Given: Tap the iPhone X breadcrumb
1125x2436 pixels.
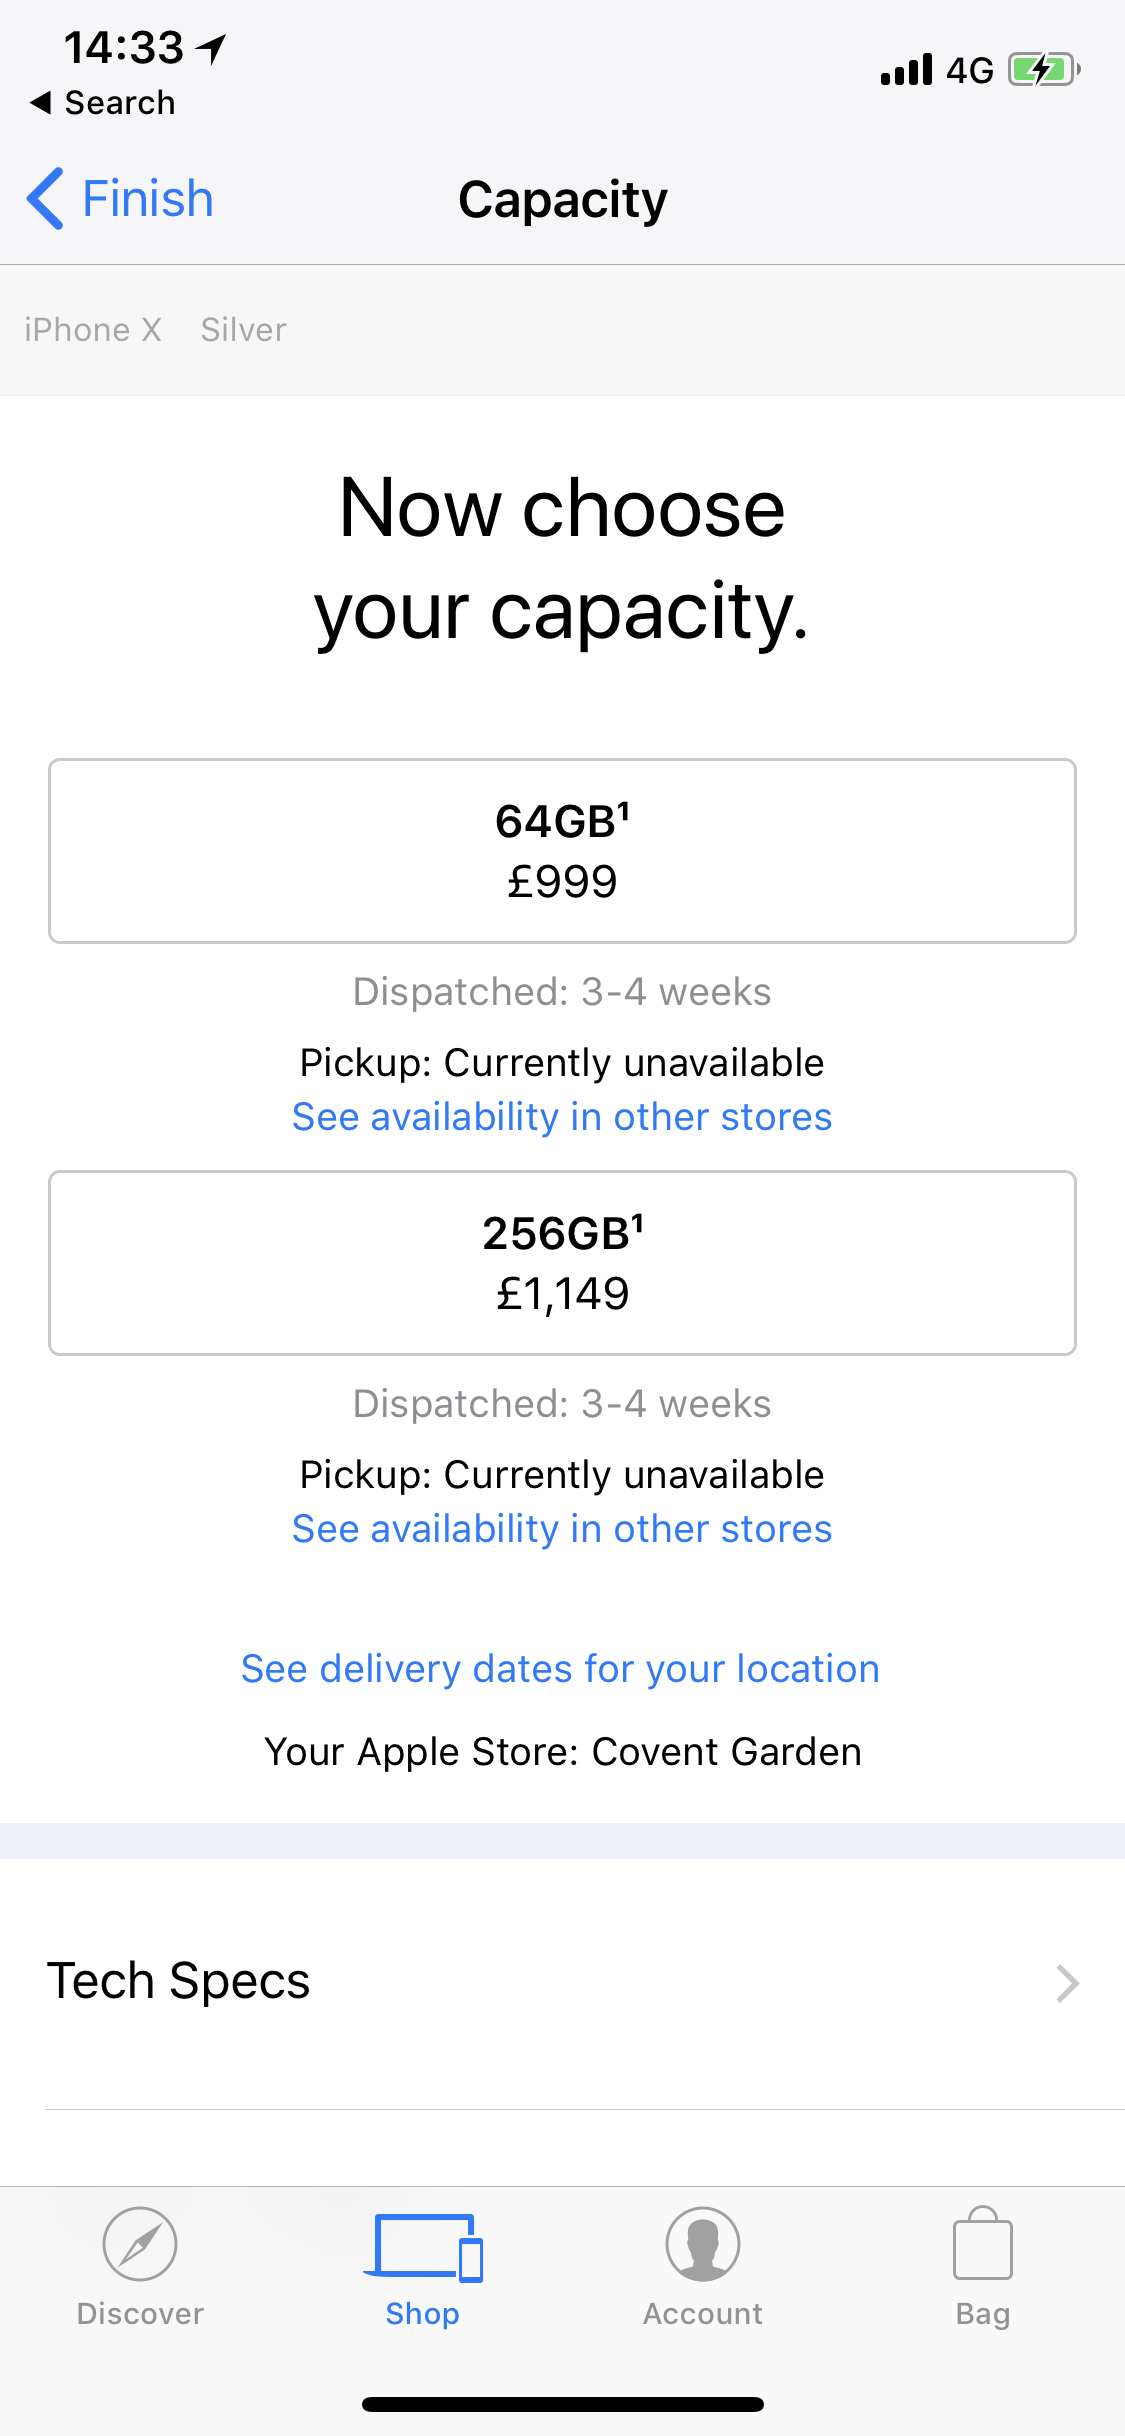Looking at the screenshot, I should pos(93,330).
